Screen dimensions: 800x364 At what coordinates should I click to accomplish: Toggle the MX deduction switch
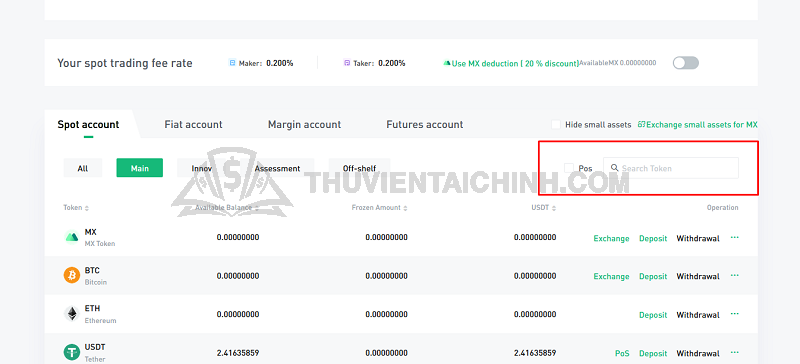click(685, 63)
